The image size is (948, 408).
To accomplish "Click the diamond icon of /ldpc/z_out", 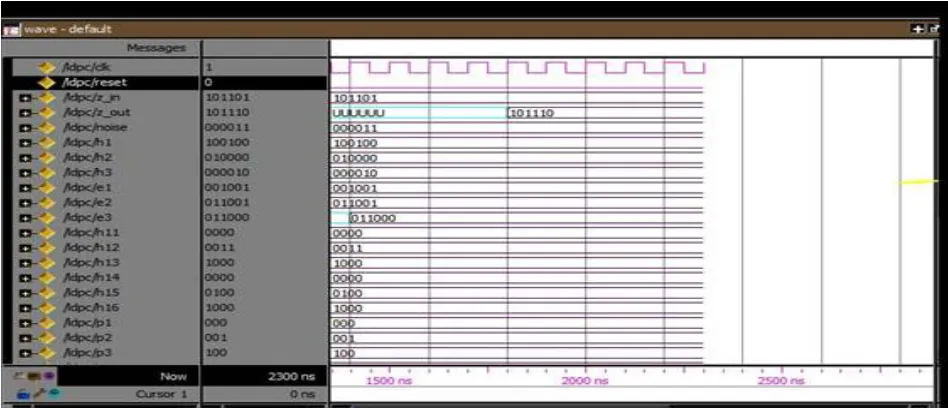I will click(47, 112).
